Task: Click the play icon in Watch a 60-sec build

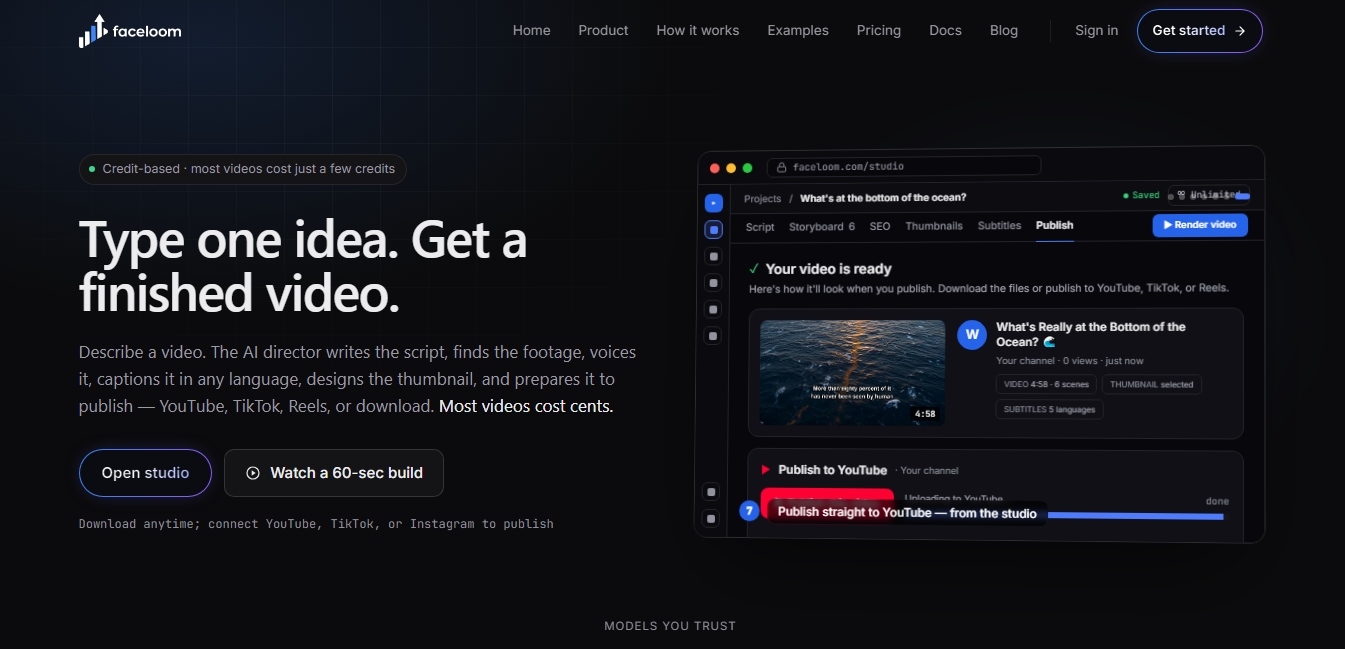Action: (253, 473)
